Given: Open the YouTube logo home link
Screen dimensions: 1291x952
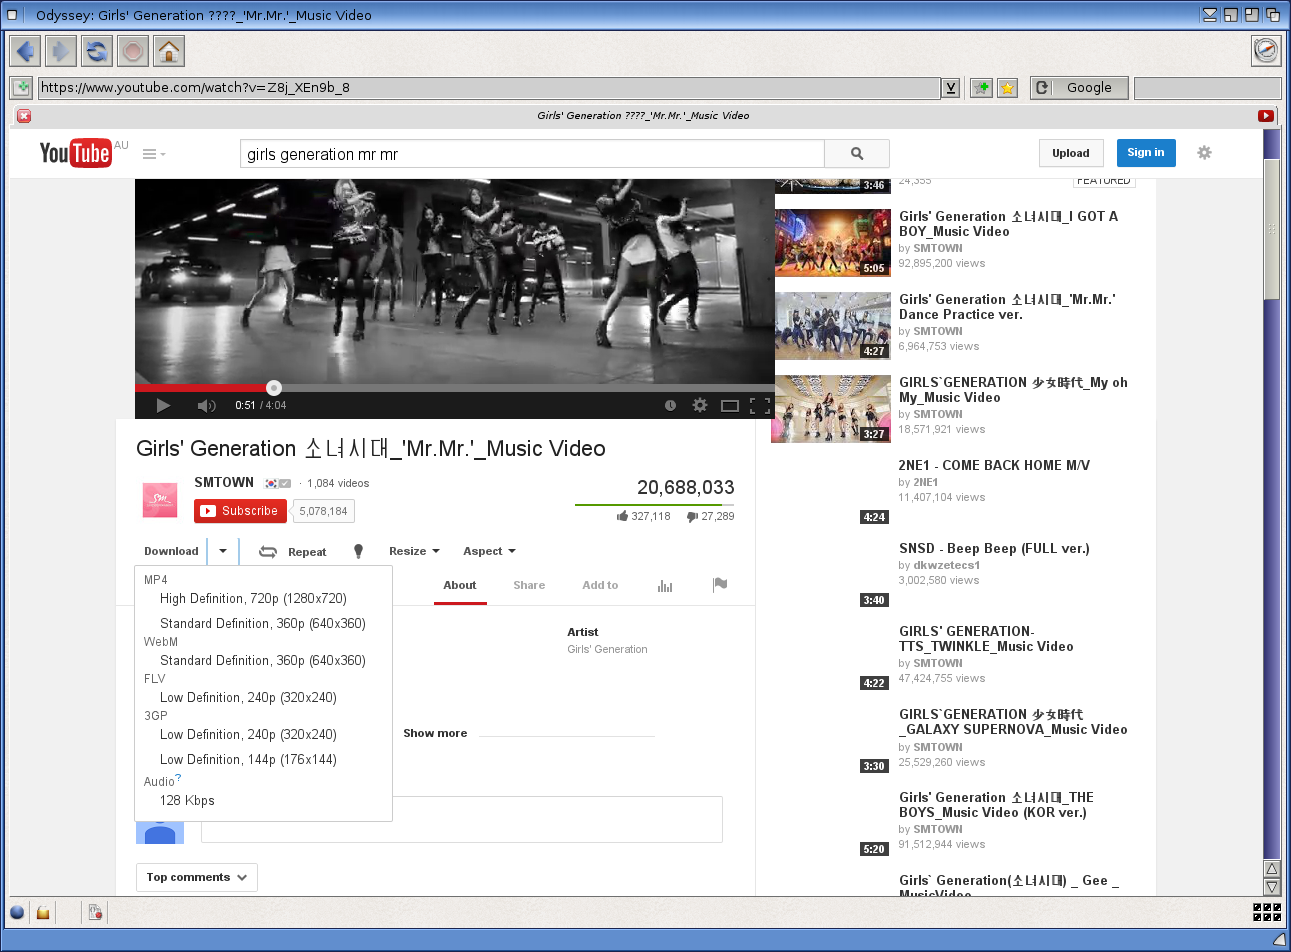Looking at the screenshot, I should click(x=75, y=153).
